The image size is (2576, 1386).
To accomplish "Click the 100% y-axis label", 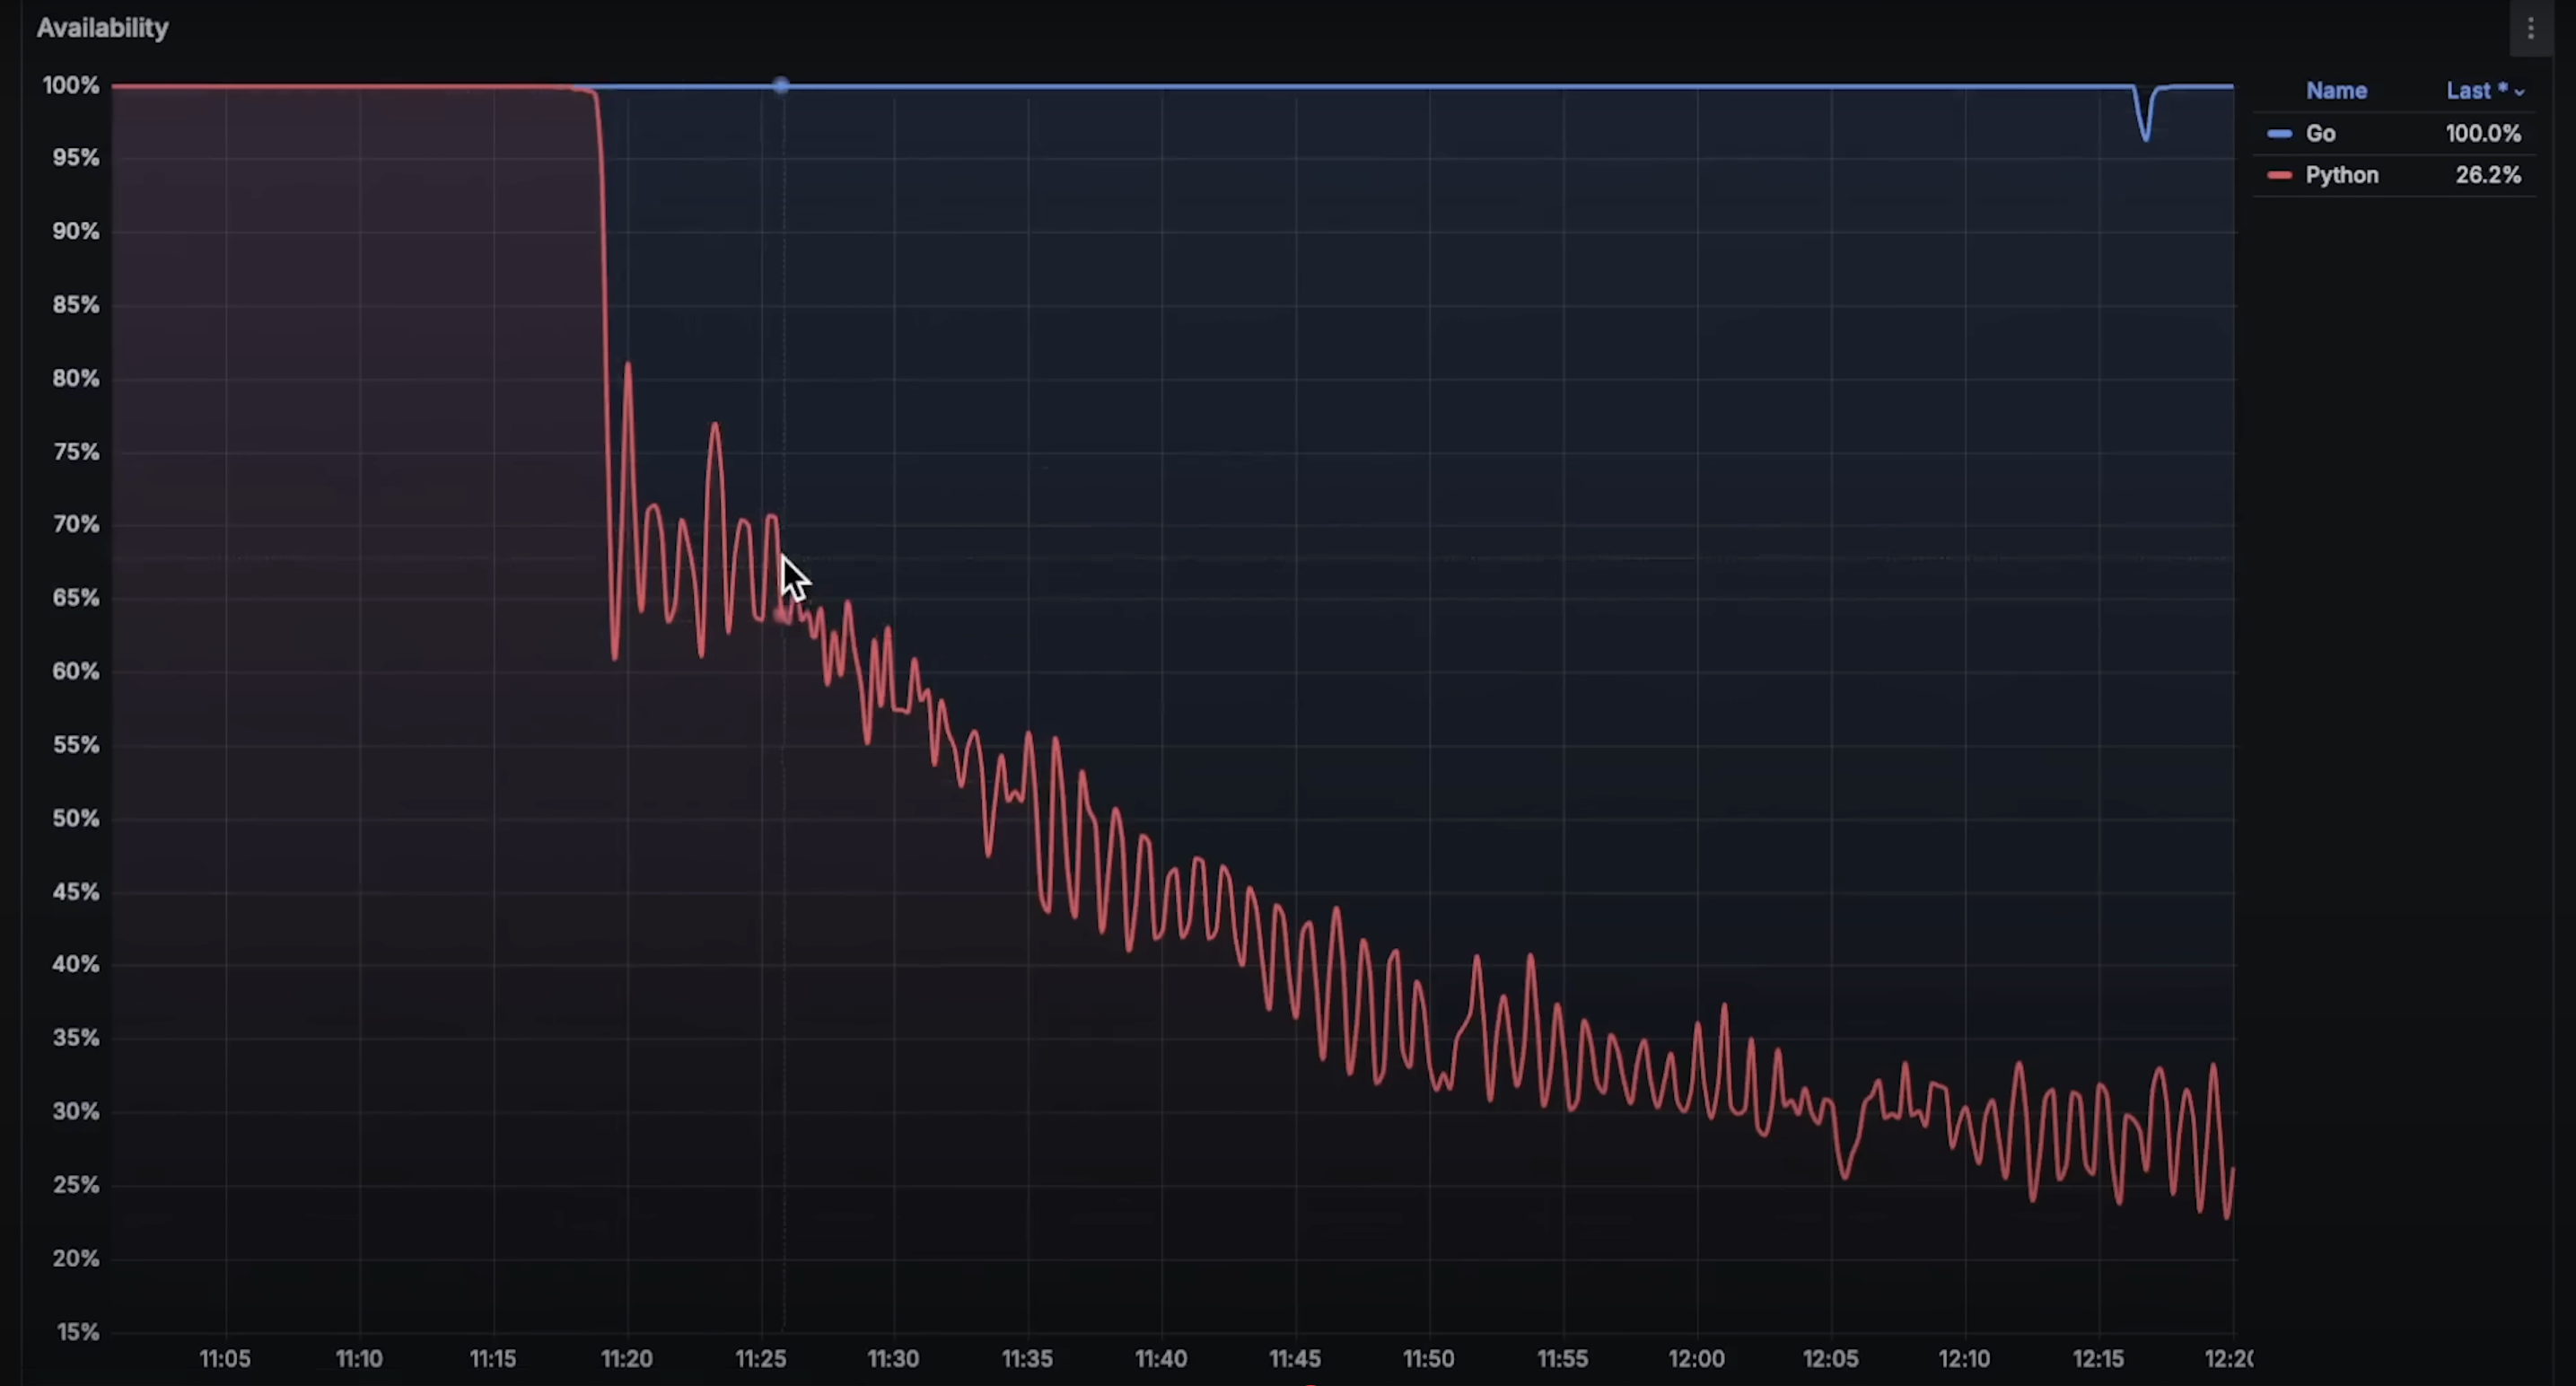I will coord(71,86).
